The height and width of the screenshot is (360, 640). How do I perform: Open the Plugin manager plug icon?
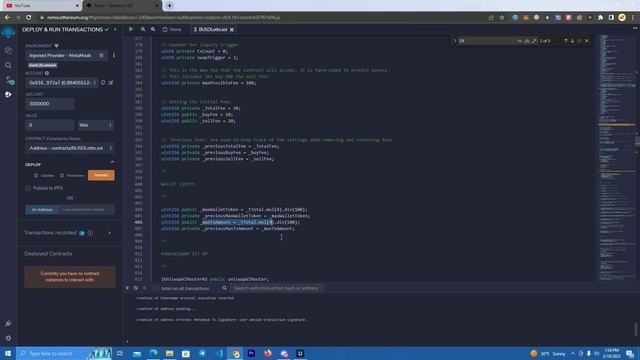tap(8, 323)
